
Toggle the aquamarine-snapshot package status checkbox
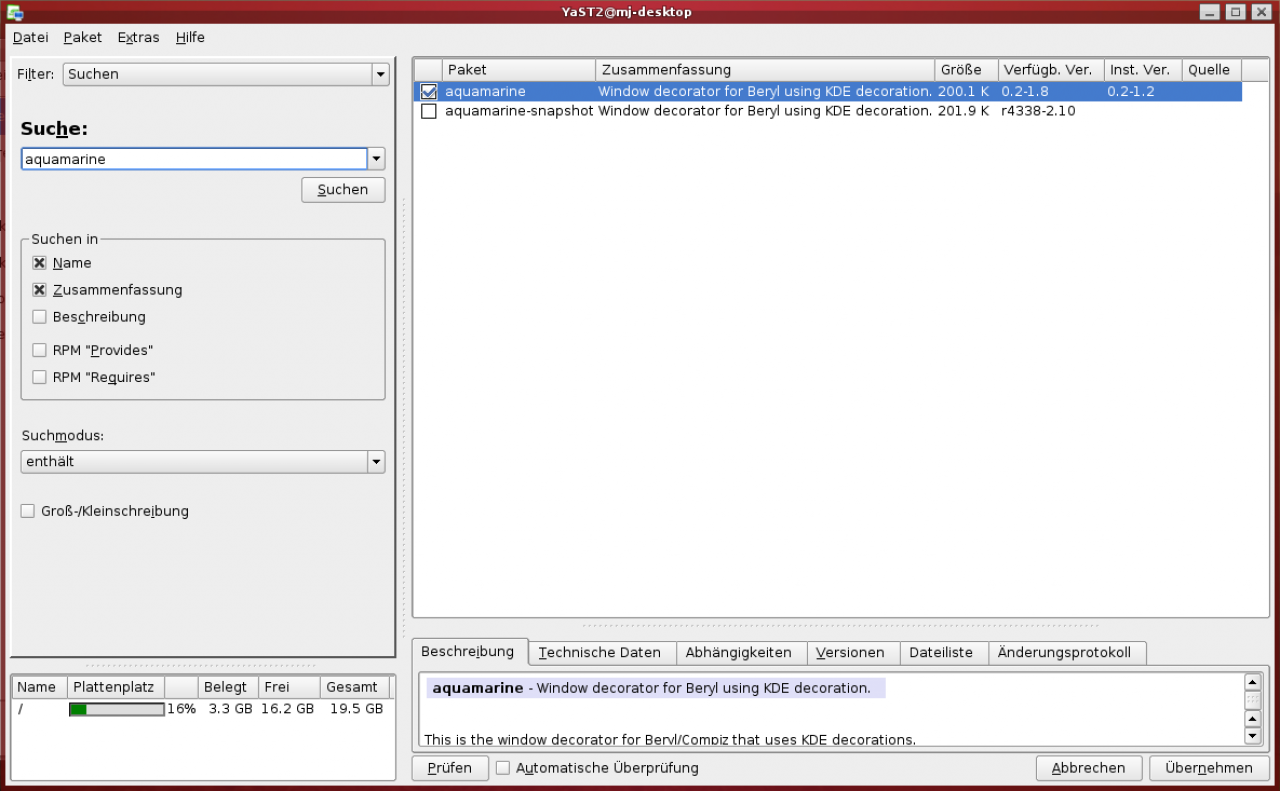pyautogui.click(x=429, y=111)
